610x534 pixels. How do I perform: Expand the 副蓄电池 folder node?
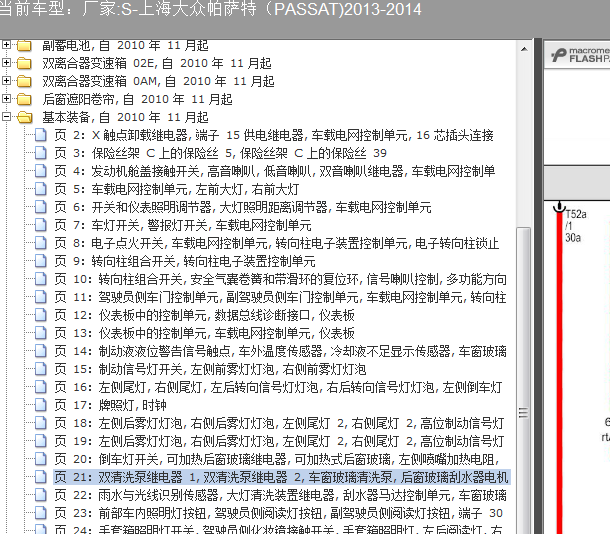click(6, 45)
